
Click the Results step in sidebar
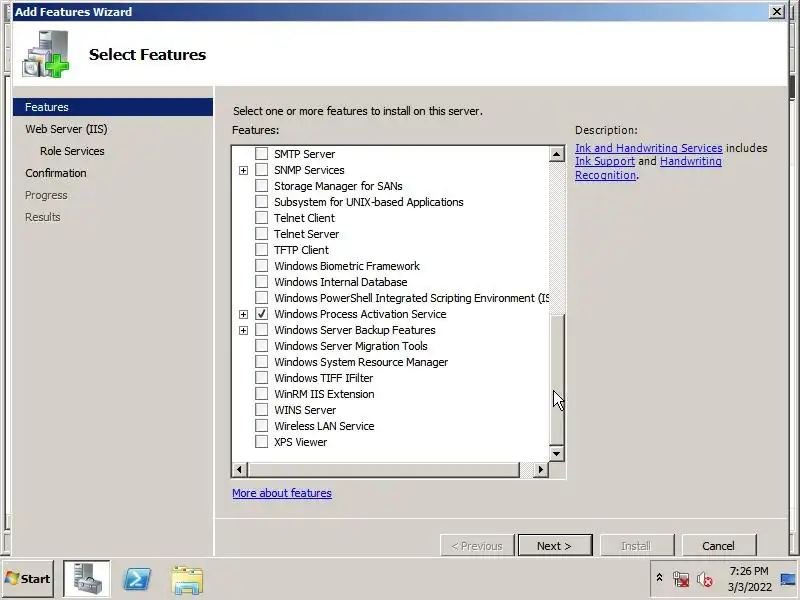[x=42, y=217]
